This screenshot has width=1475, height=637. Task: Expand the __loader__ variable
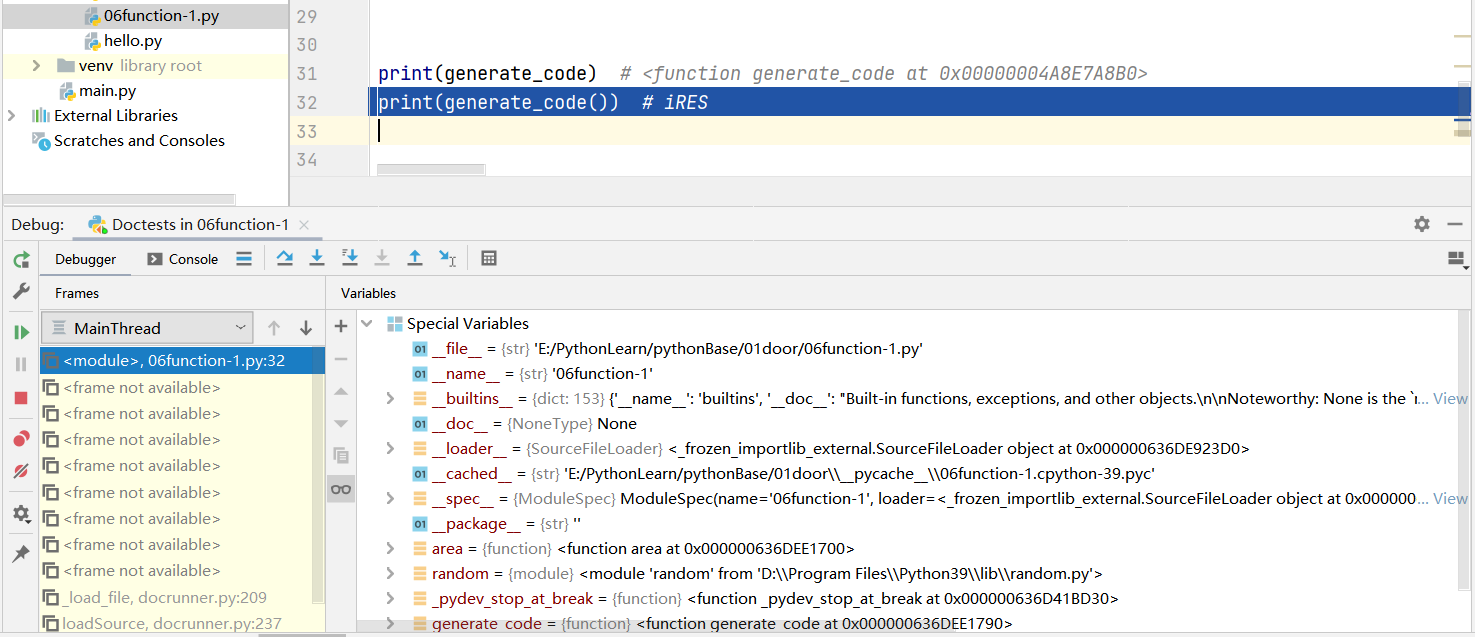391,449
